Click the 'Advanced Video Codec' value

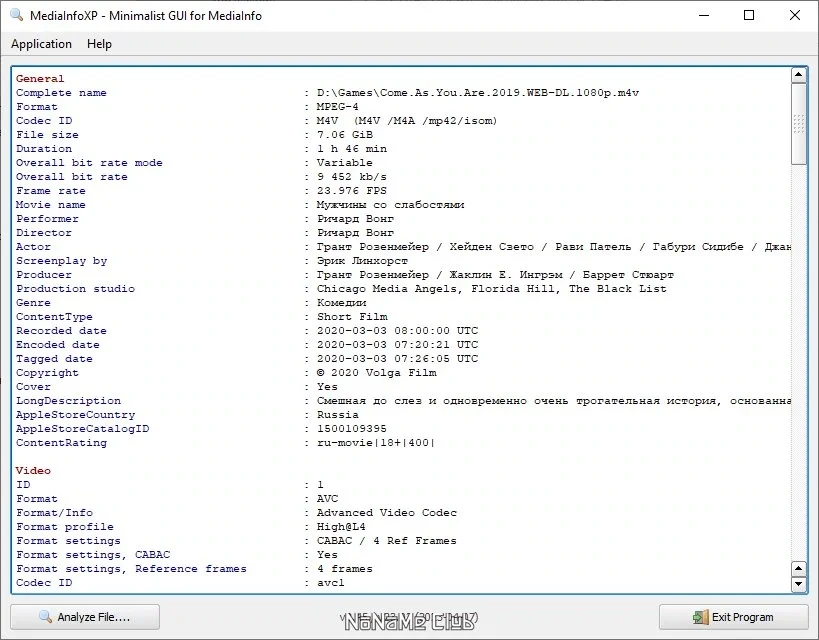pos(387,513)
